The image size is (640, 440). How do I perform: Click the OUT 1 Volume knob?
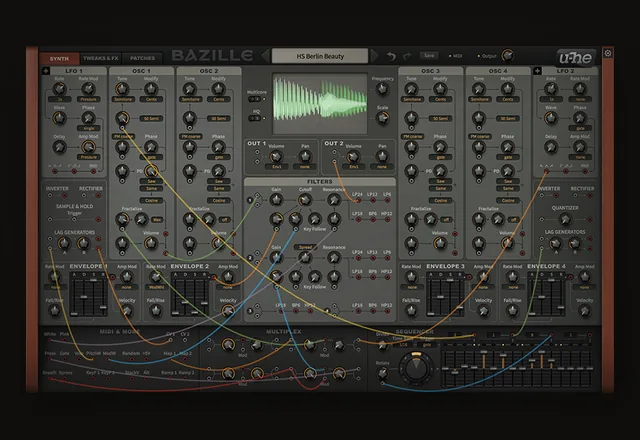[276, 156]
